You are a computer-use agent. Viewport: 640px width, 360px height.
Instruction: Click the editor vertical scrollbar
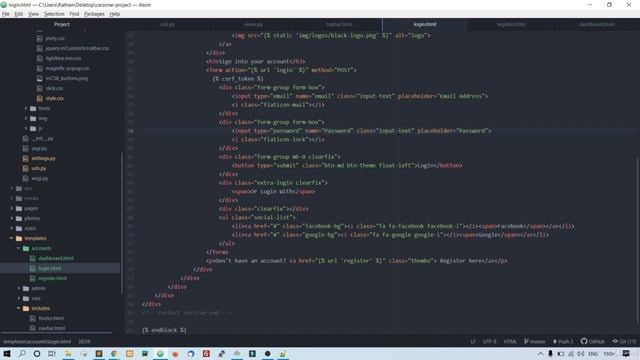coord(638,241)
